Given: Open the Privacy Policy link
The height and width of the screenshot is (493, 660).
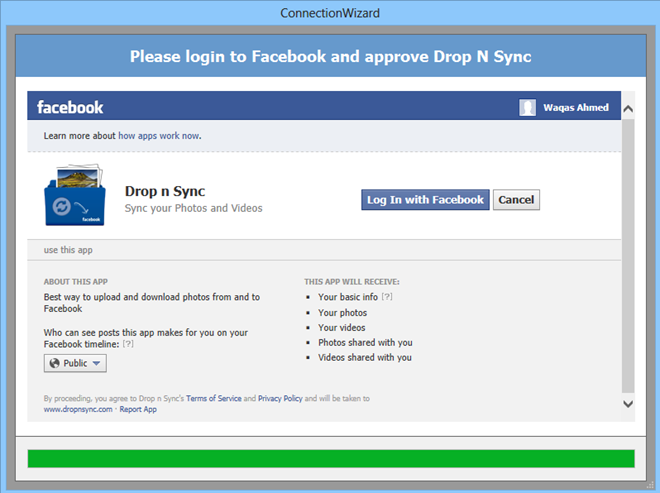Looking at the screenshot, I should click(x=280, y=398).
